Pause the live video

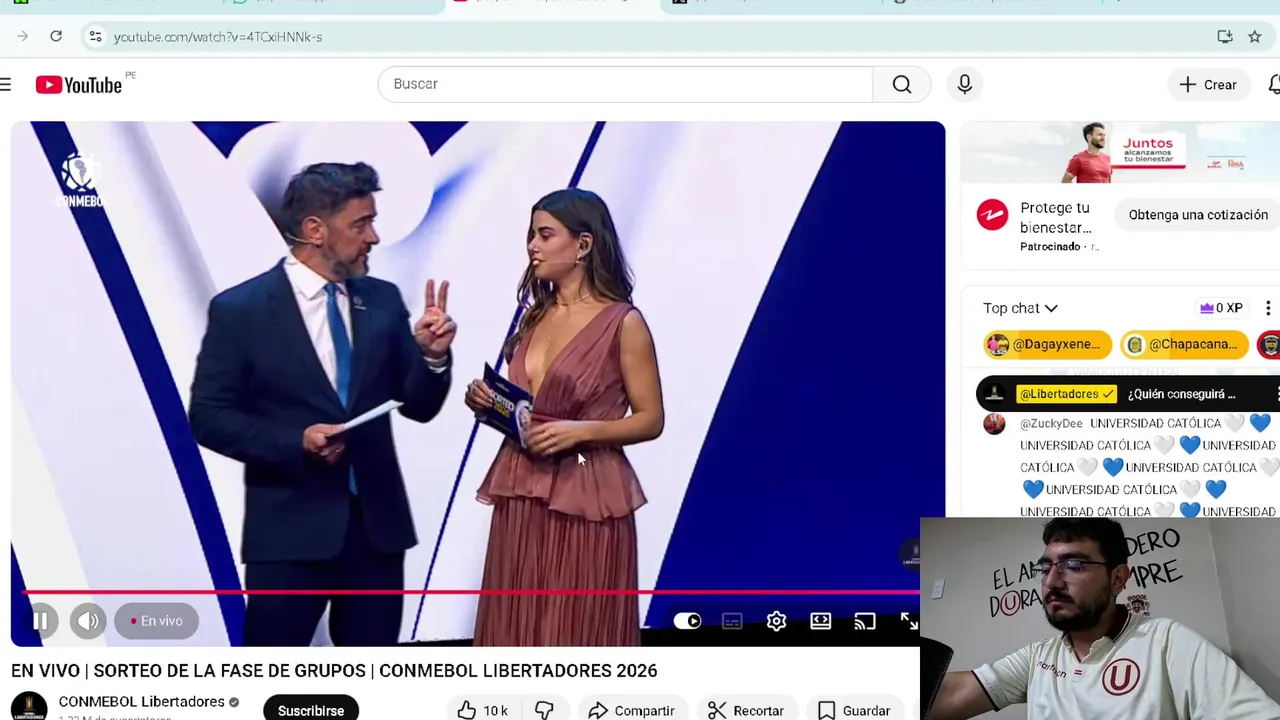[40, 621]
